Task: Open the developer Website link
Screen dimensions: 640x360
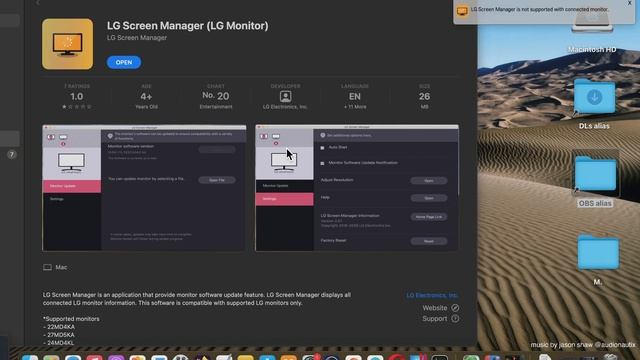Action: [x=440, y=308]
